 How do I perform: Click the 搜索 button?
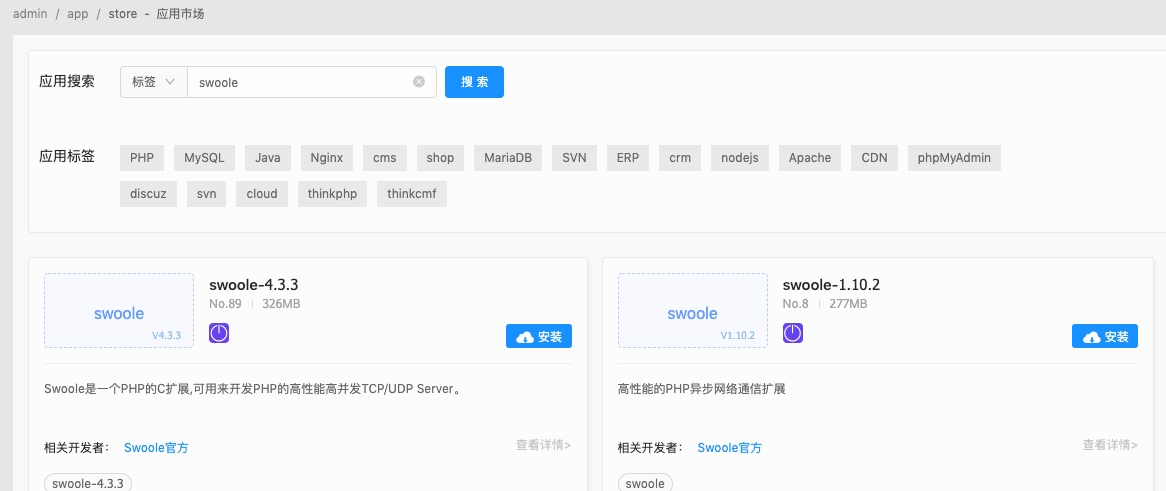pyautogui.click(x=474, y=82)
